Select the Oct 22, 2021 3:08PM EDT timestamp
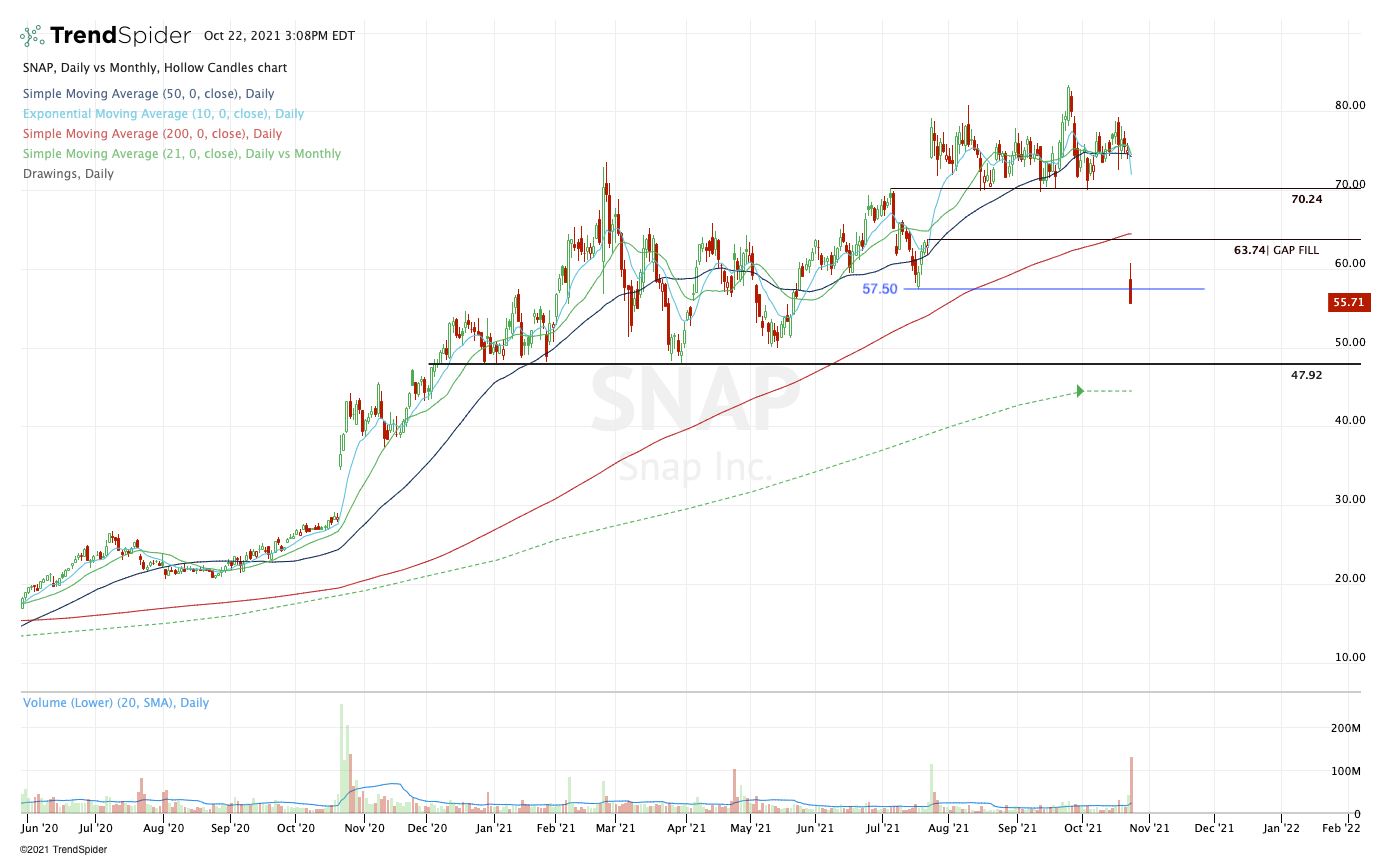 (279, 36)
